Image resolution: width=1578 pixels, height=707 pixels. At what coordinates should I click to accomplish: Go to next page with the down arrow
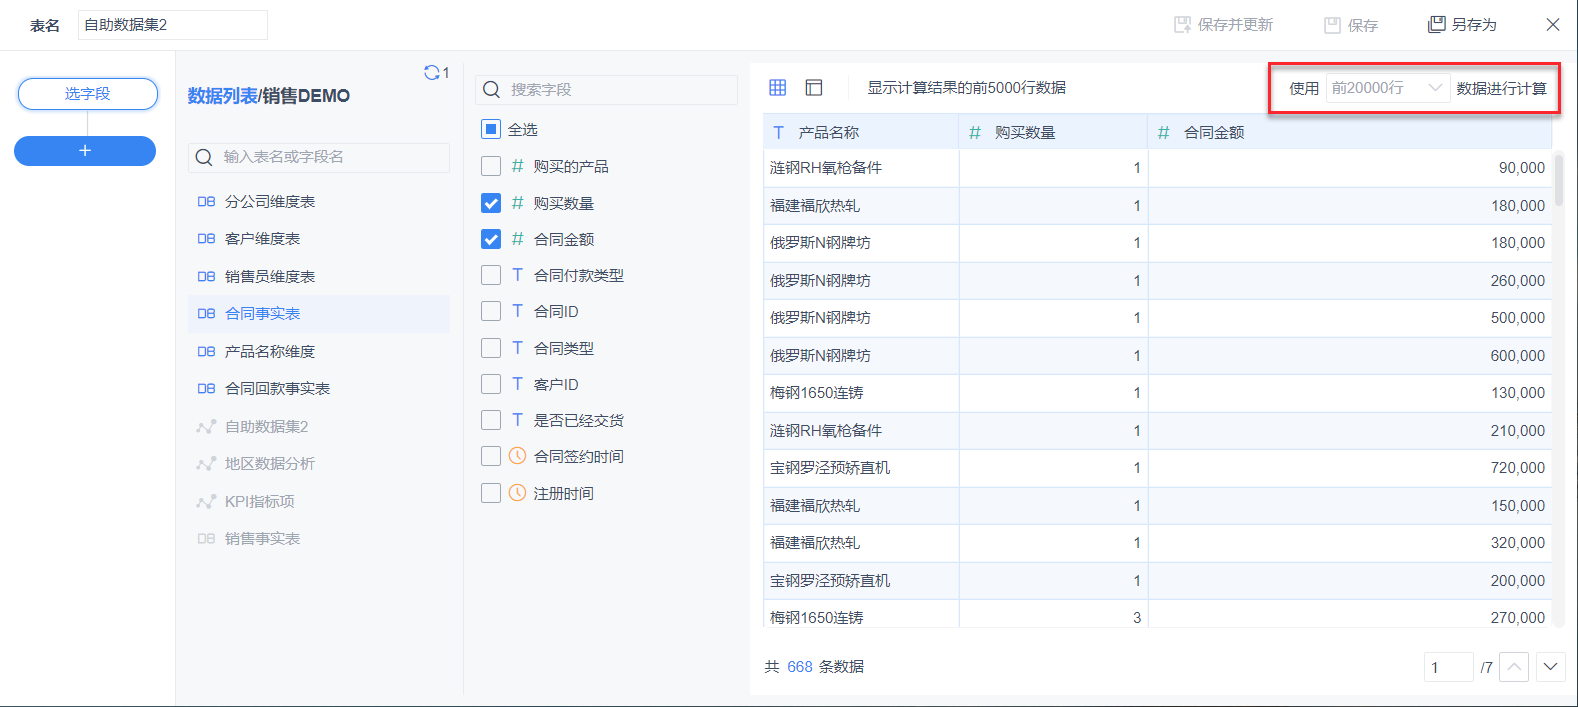[1551, 667]
